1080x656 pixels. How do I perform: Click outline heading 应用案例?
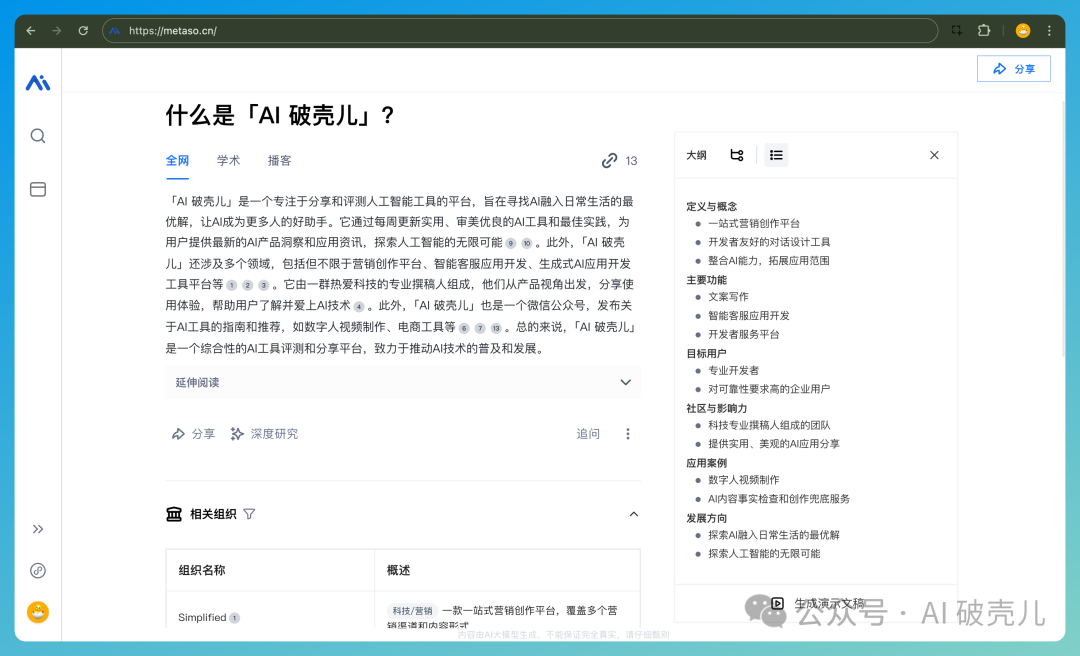[x=707, y=463]
